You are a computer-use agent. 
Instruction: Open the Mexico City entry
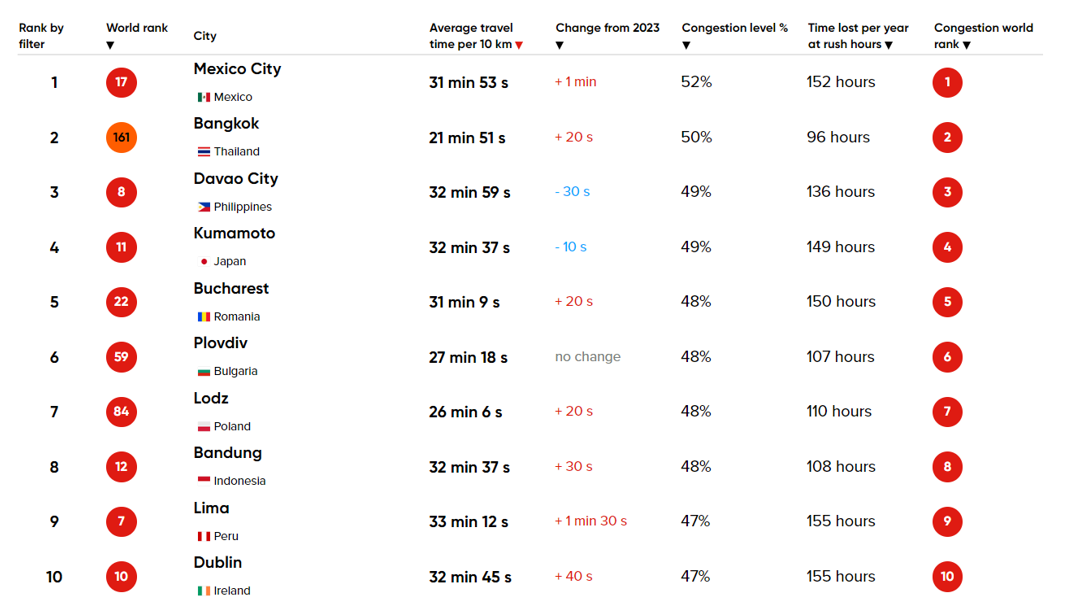click(x=237, y=69)
